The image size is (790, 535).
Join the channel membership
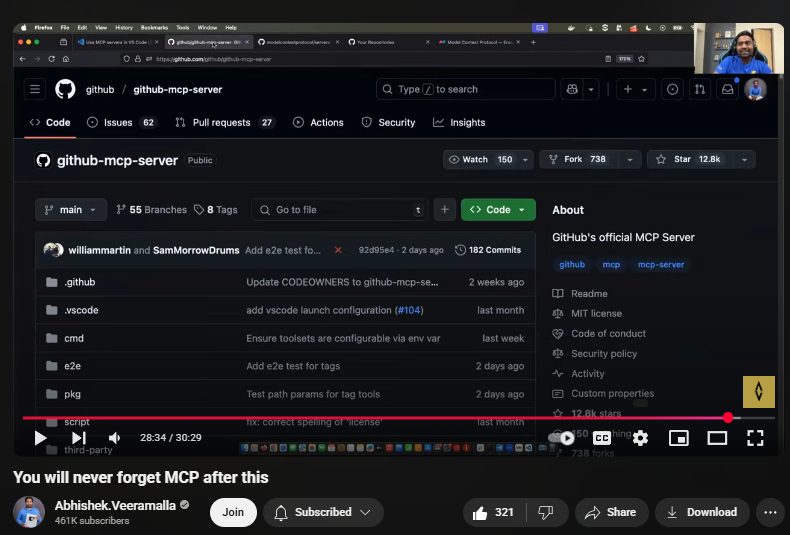pyautogui.click(x=233, y=512)
